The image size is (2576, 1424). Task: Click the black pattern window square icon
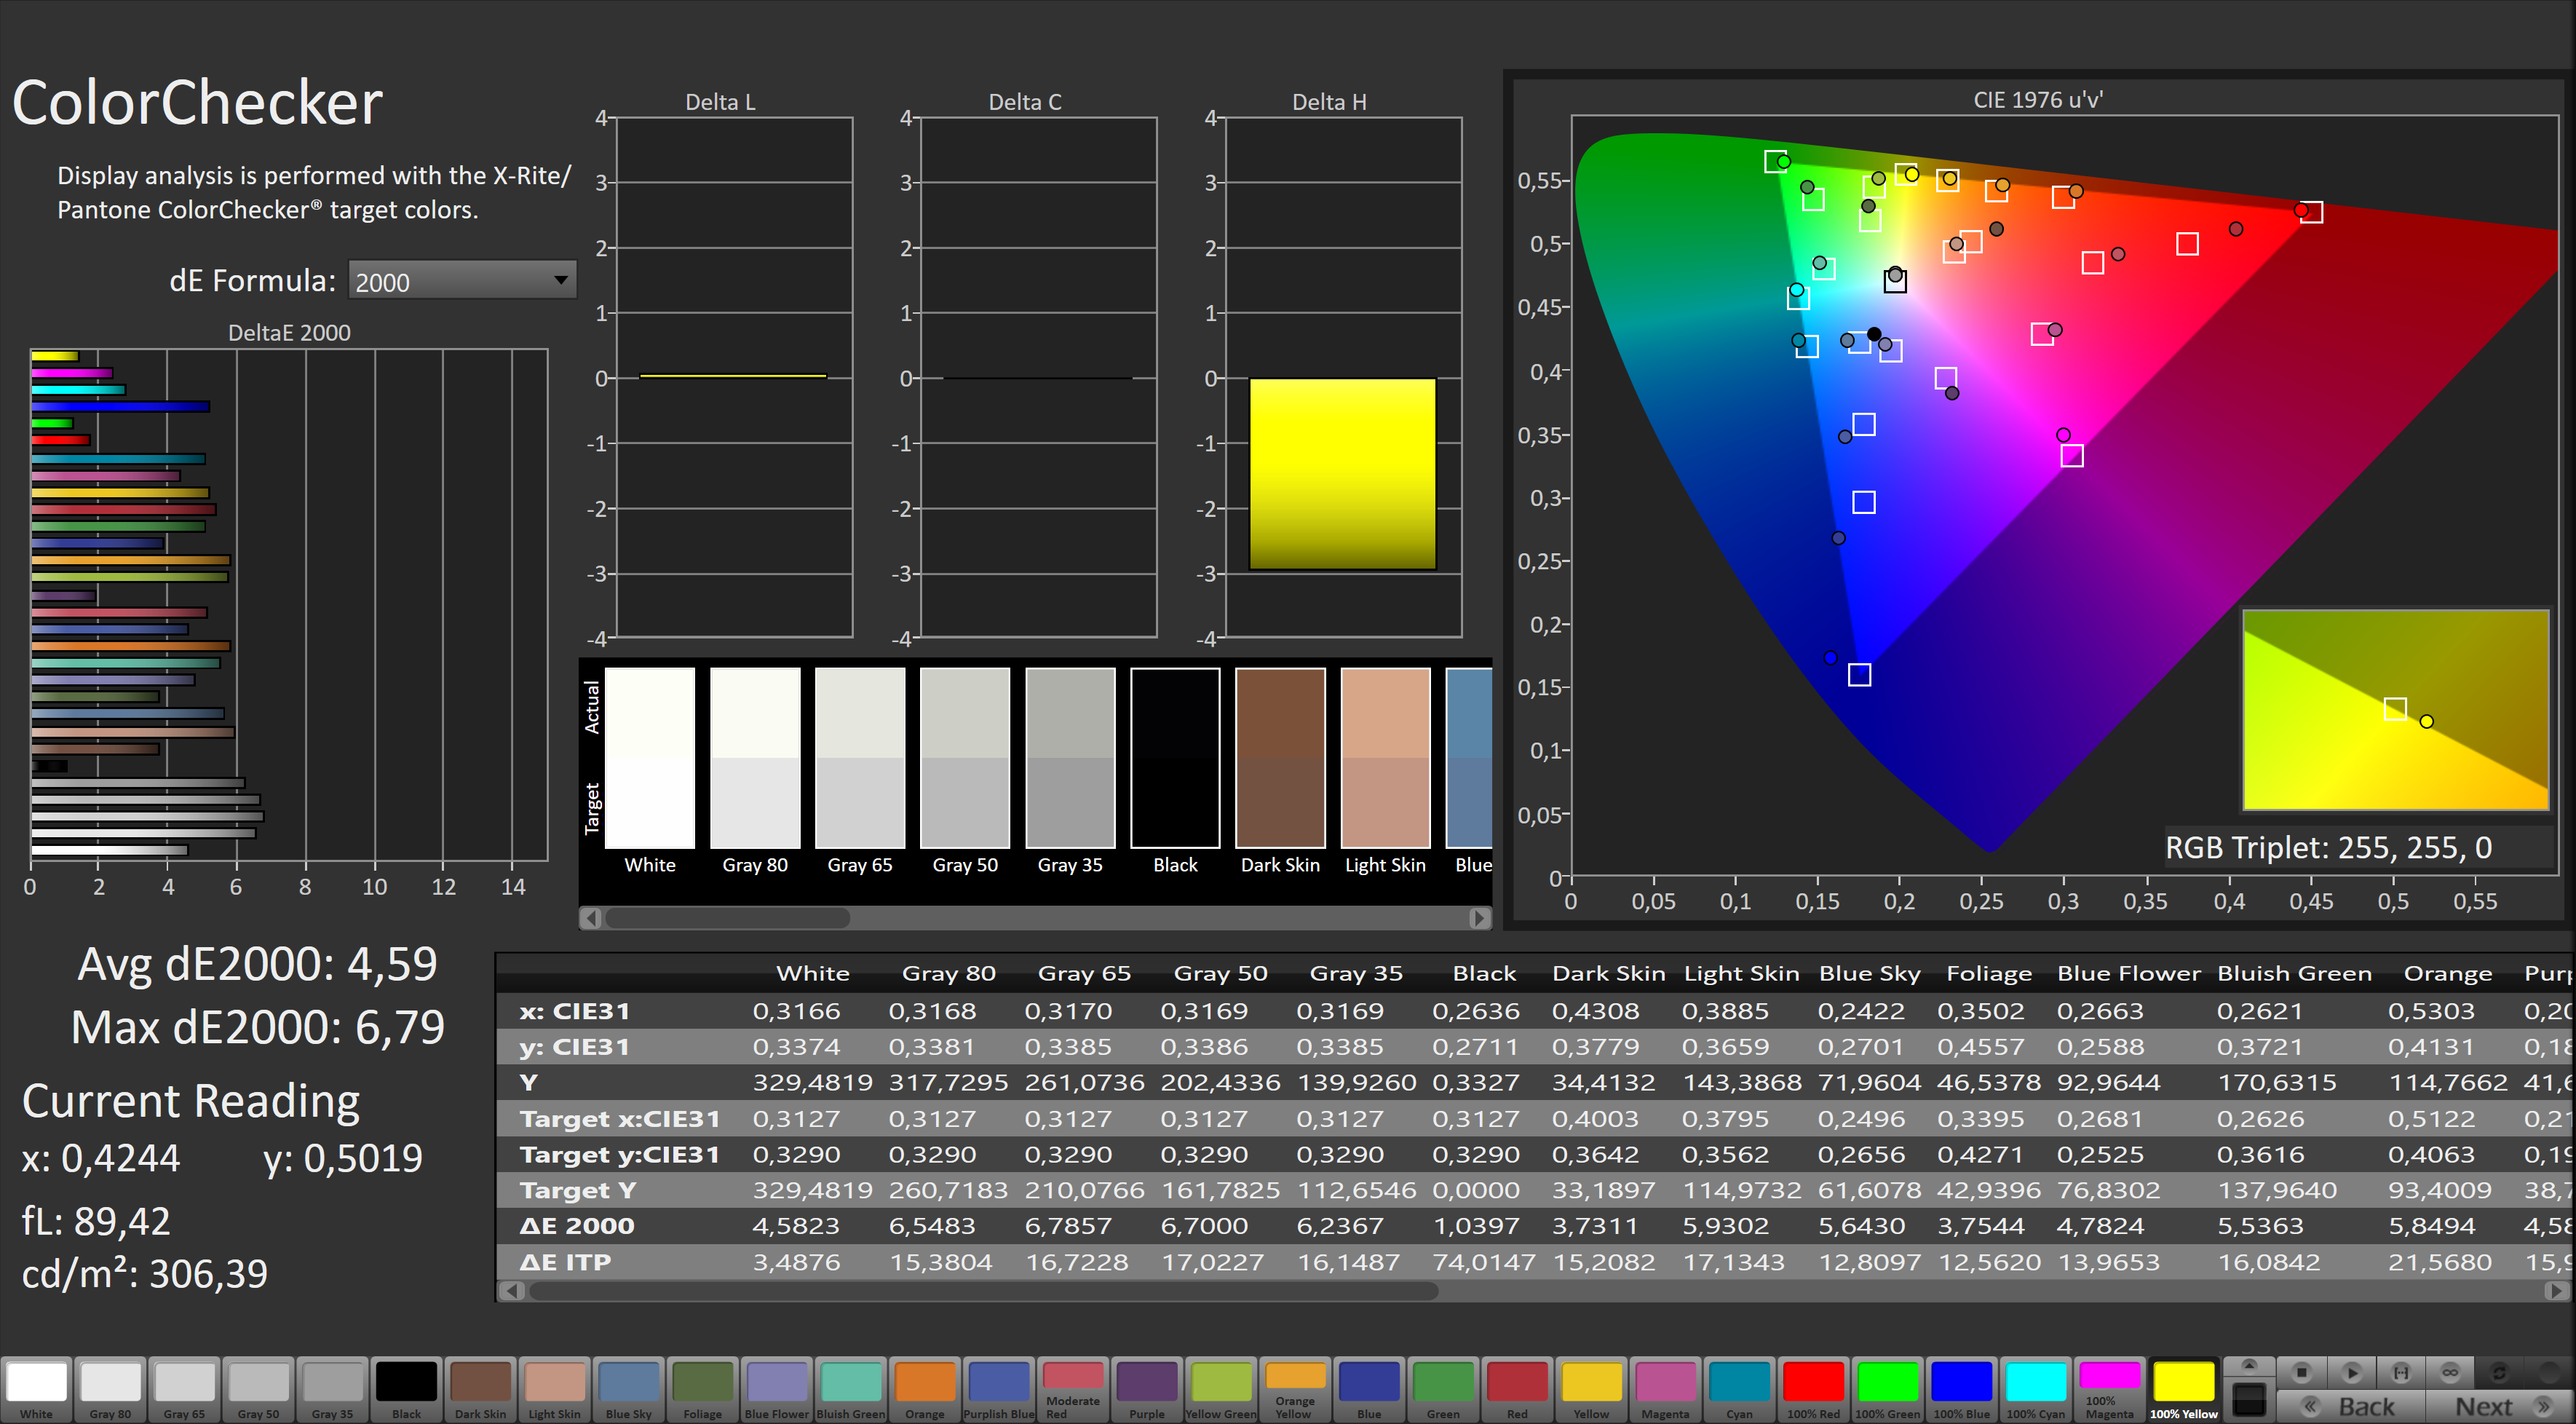pos(2249,1400)
